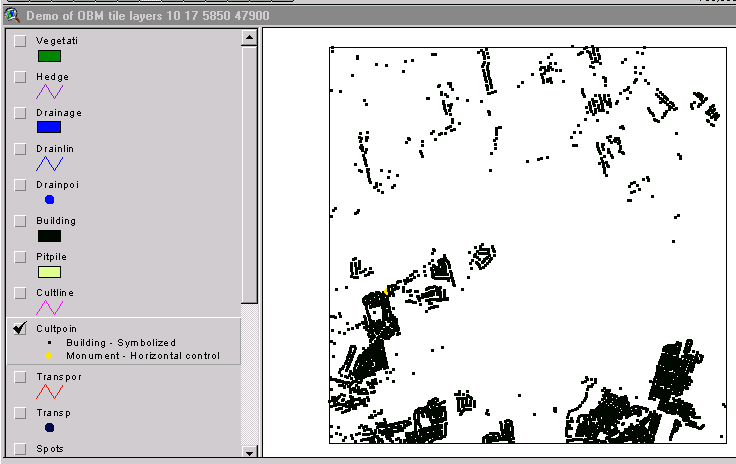Select the Drainlin layer name
736x464 pixels.
[55, 149]
